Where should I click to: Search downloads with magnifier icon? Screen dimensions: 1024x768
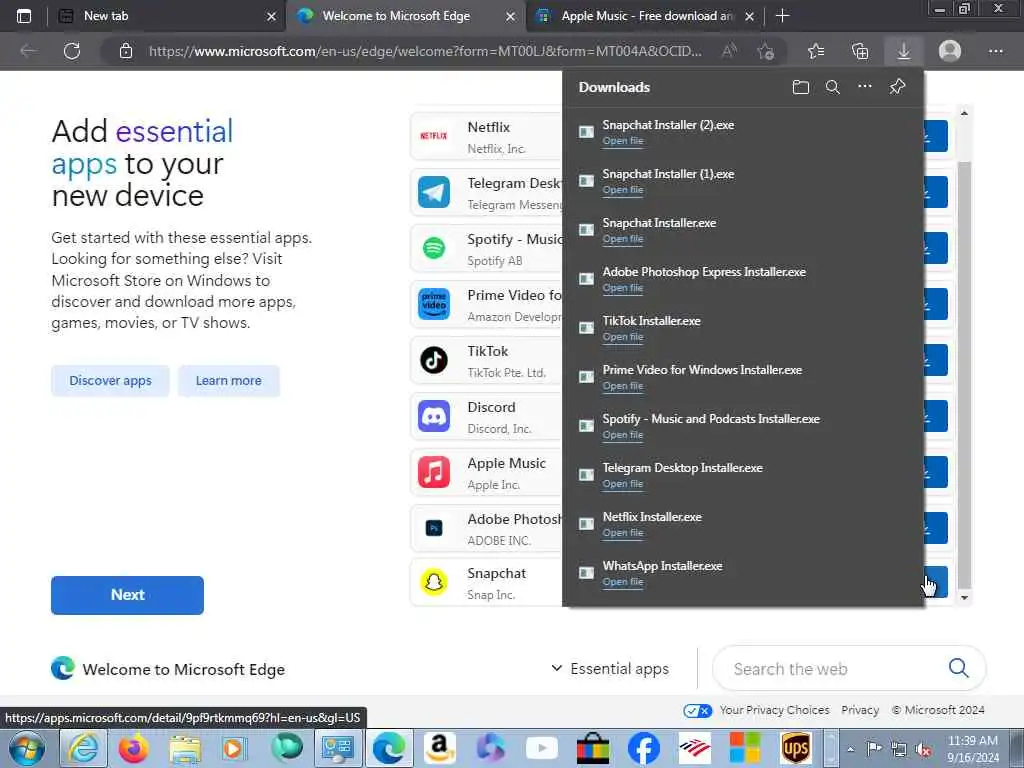[x=833, y=87]
